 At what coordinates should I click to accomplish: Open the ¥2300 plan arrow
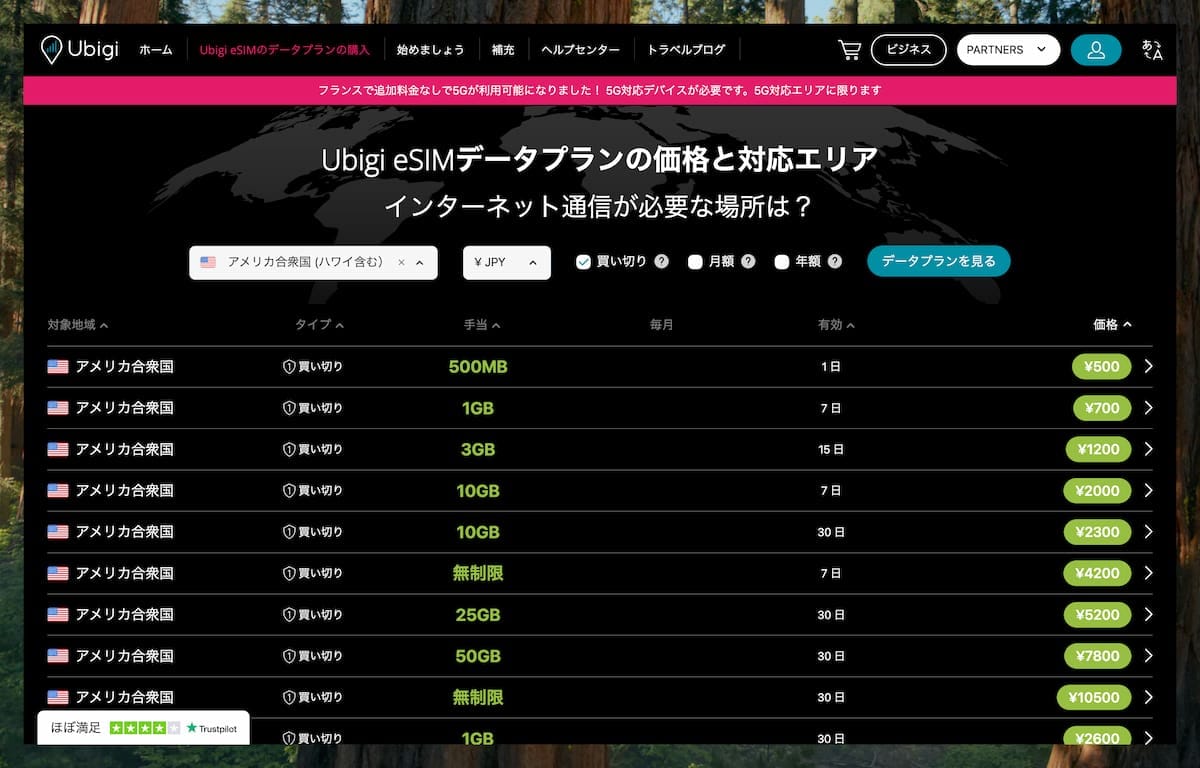coord(1148,532)
